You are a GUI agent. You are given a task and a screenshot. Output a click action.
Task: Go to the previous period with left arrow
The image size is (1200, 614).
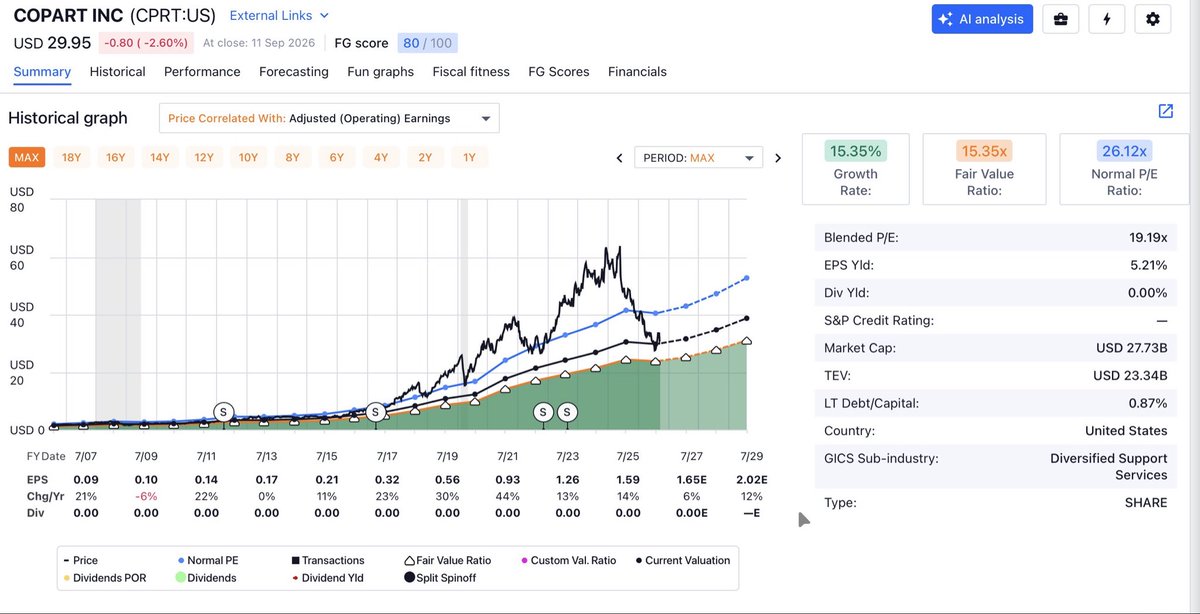[x=619, y=158]
